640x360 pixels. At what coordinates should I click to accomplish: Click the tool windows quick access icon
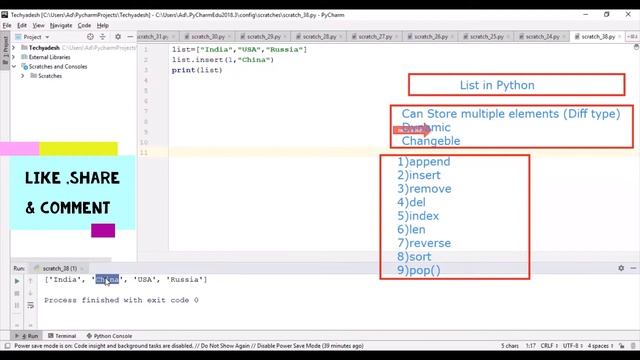(x=7, y=346)
